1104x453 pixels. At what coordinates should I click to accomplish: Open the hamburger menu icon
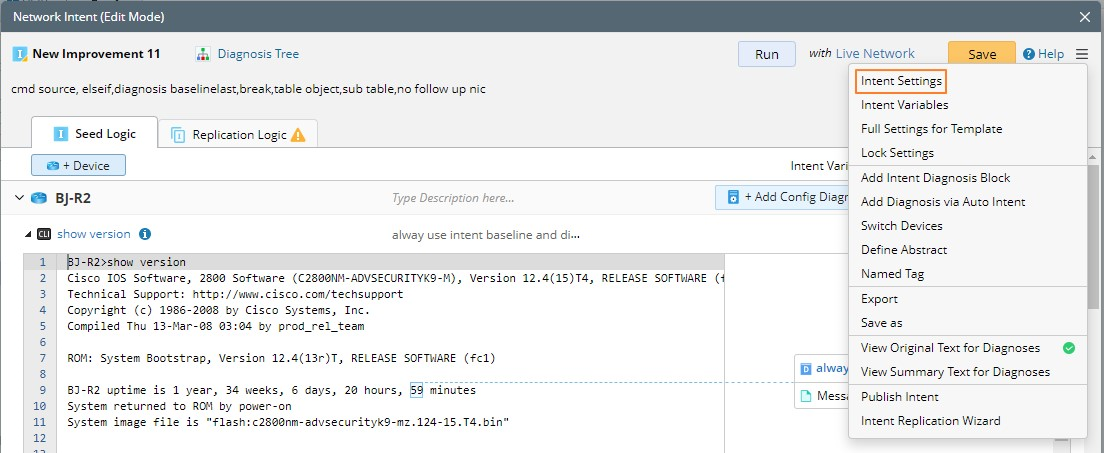click(1082, 55)
